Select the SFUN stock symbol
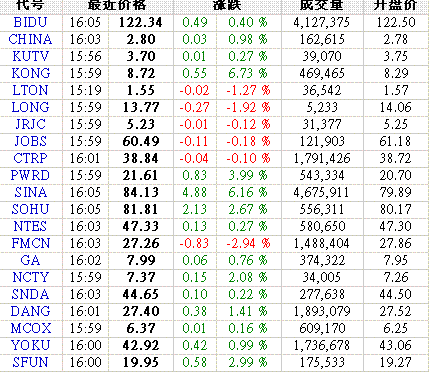 [30, 362]
